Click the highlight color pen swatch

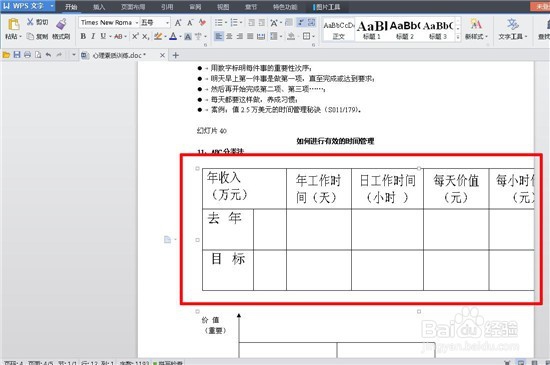coord(158,36)
